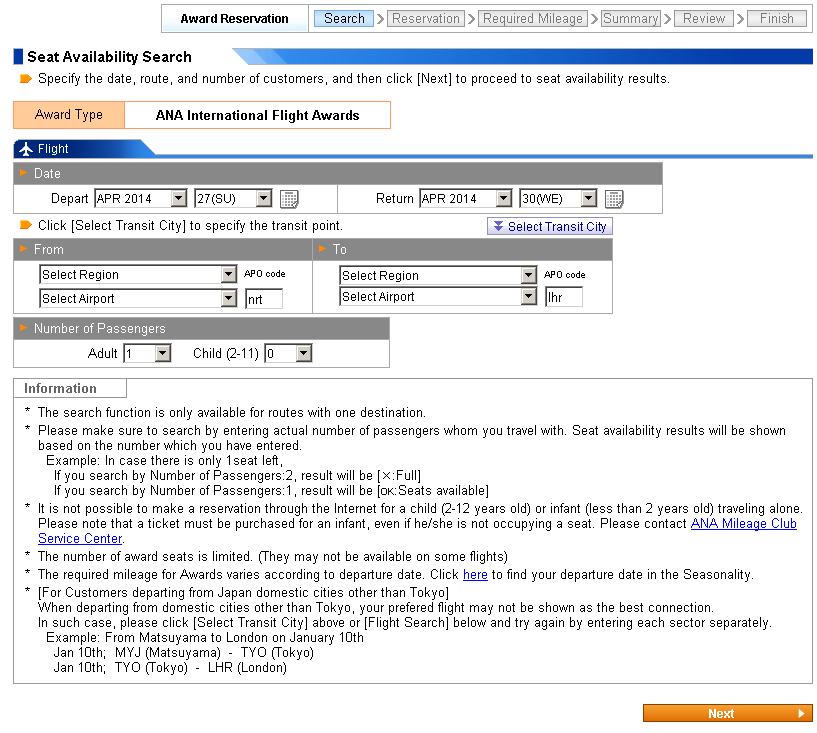Image resolution: width=817 pixels, height=733 pixels.
Task: Click the Select Transit City button
Action: 549,227
